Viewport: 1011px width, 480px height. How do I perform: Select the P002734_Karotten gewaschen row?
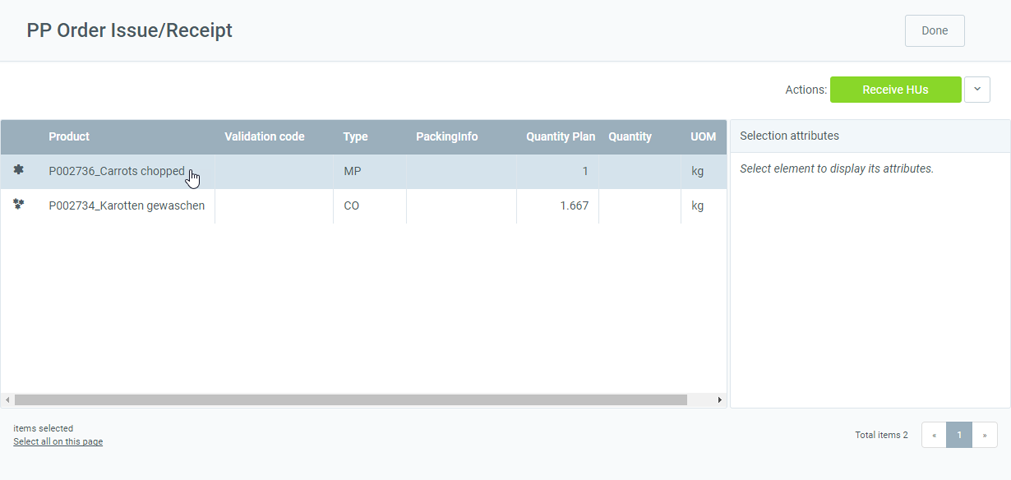[x=364, y=206]
